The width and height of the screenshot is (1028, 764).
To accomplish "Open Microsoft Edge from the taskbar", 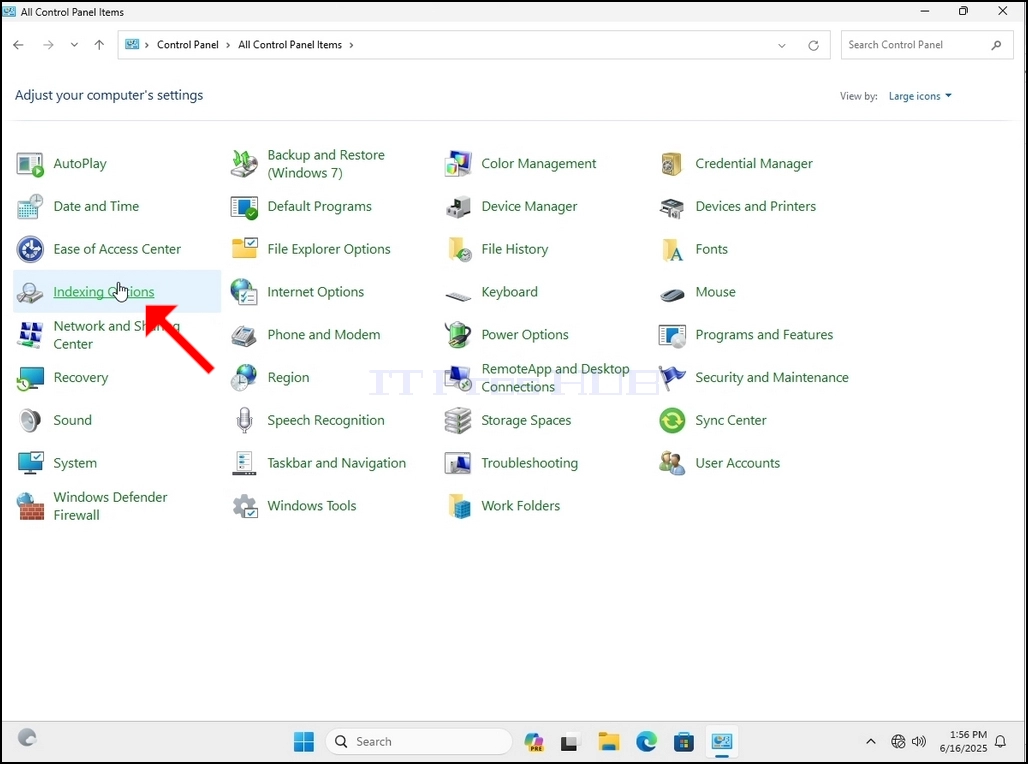I will (646, 742).
